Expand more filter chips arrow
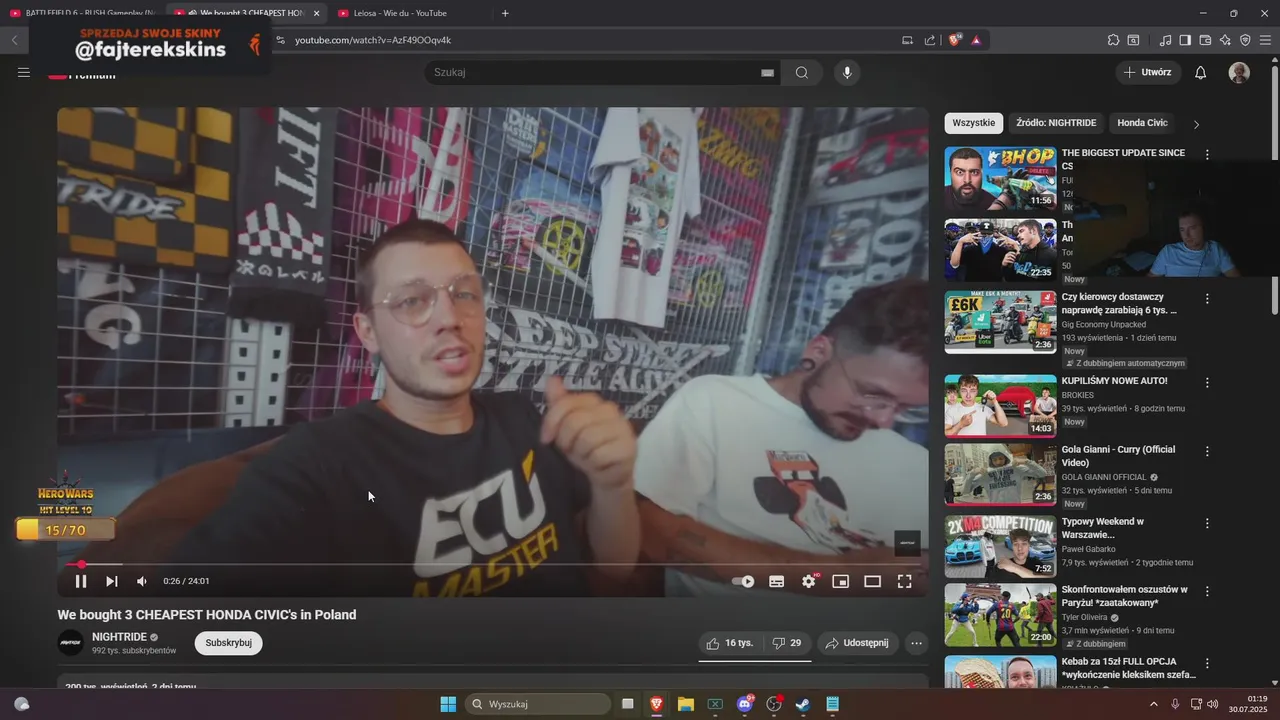This screenshot has width=1280, height=720. coord(1196,124)
